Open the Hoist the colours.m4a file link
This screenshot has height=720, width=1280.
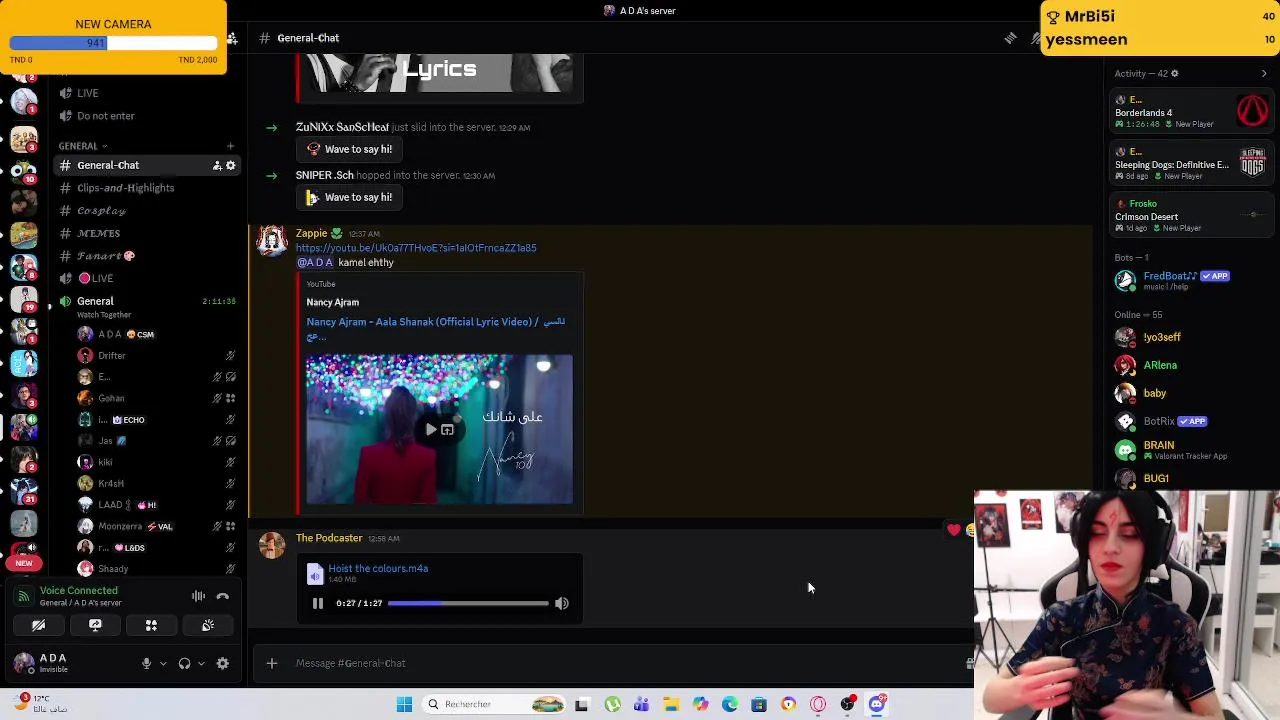(x=378, y=568)
